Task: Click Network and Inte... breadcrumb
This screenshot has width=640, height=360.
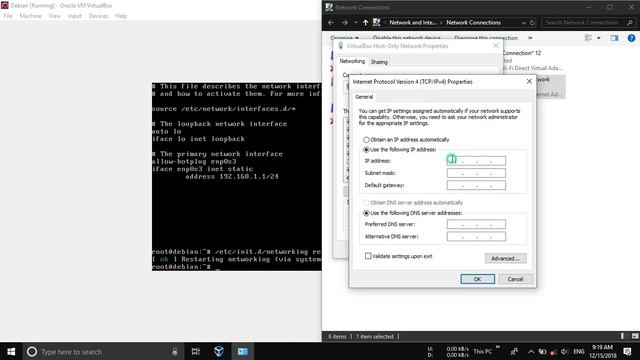Action: [413, 22]
